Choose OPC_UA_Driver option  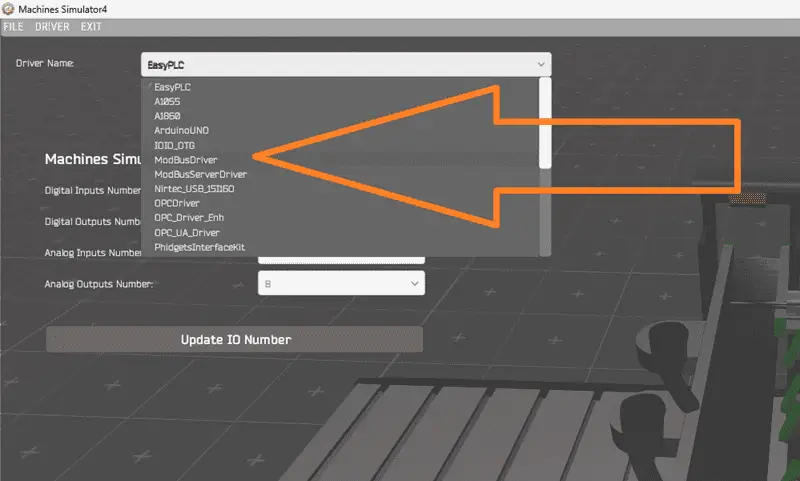click(x=187, y=233)
